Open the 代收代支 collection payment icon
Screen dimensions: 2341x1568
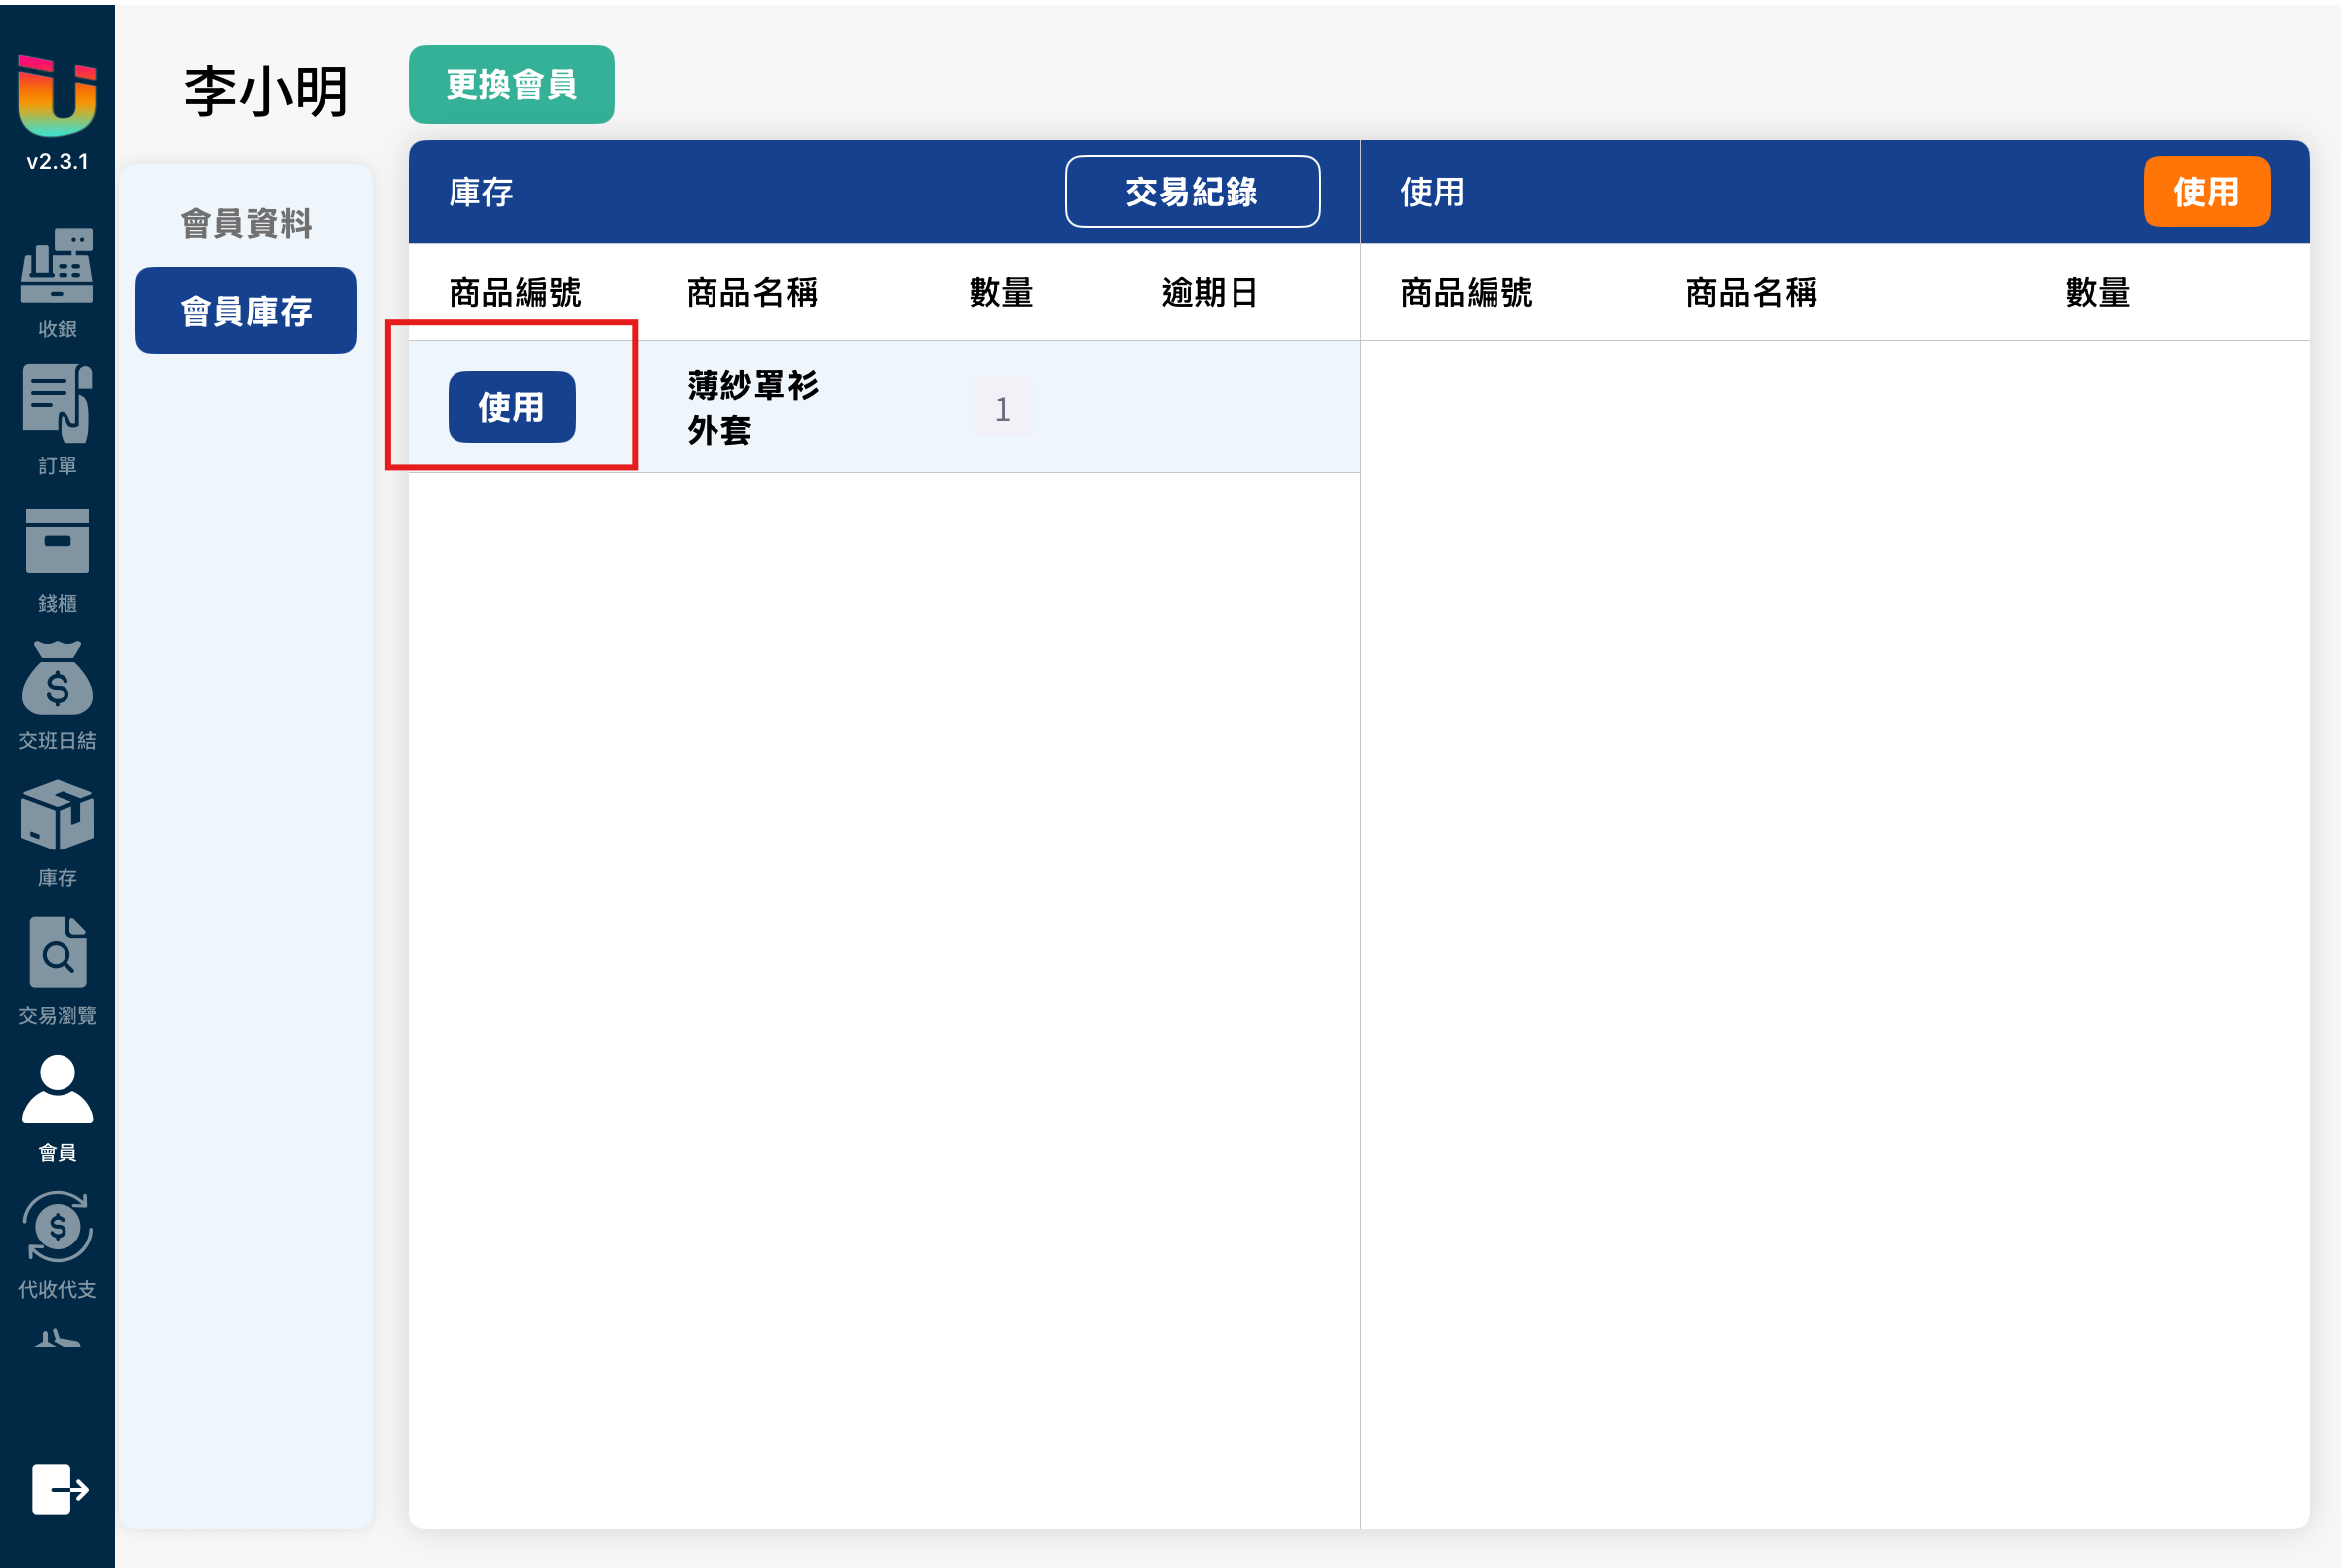pos(57,1227)
